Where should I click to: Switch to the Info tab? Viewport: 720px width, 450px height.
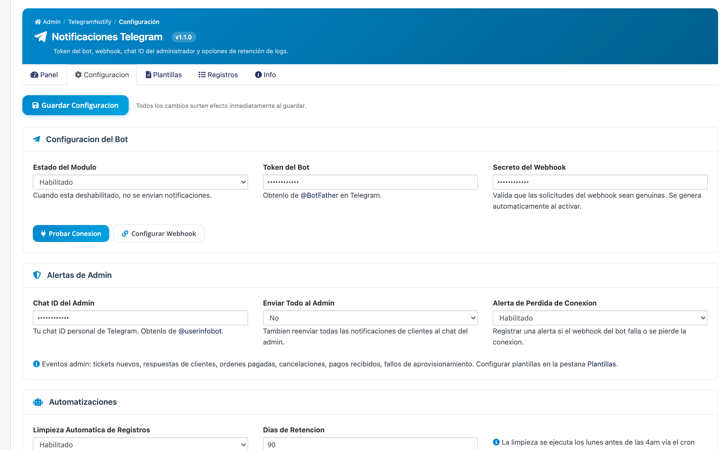pos(265,74)
